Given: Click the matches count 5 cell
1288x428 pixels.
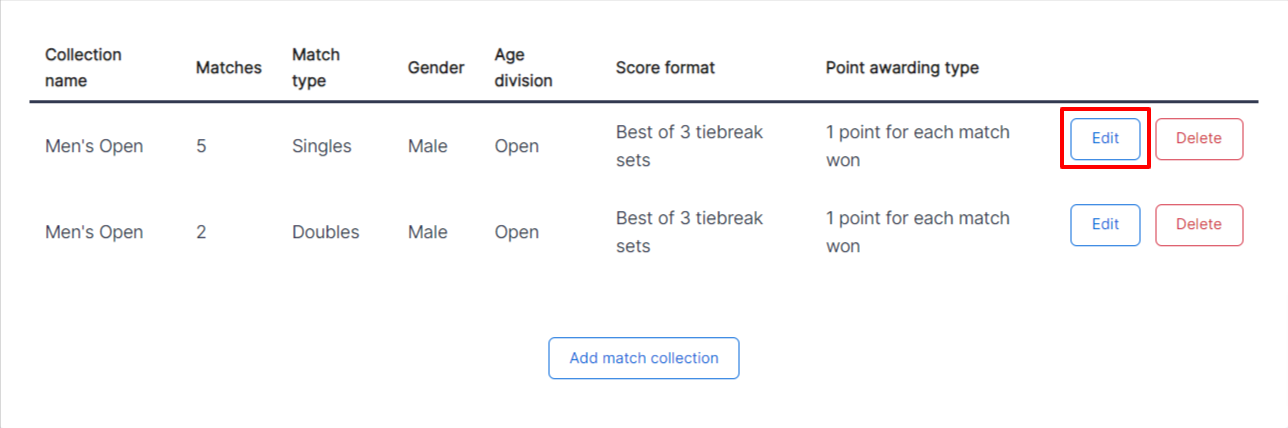Looking at the screenshot, I should tap(201, 146).
